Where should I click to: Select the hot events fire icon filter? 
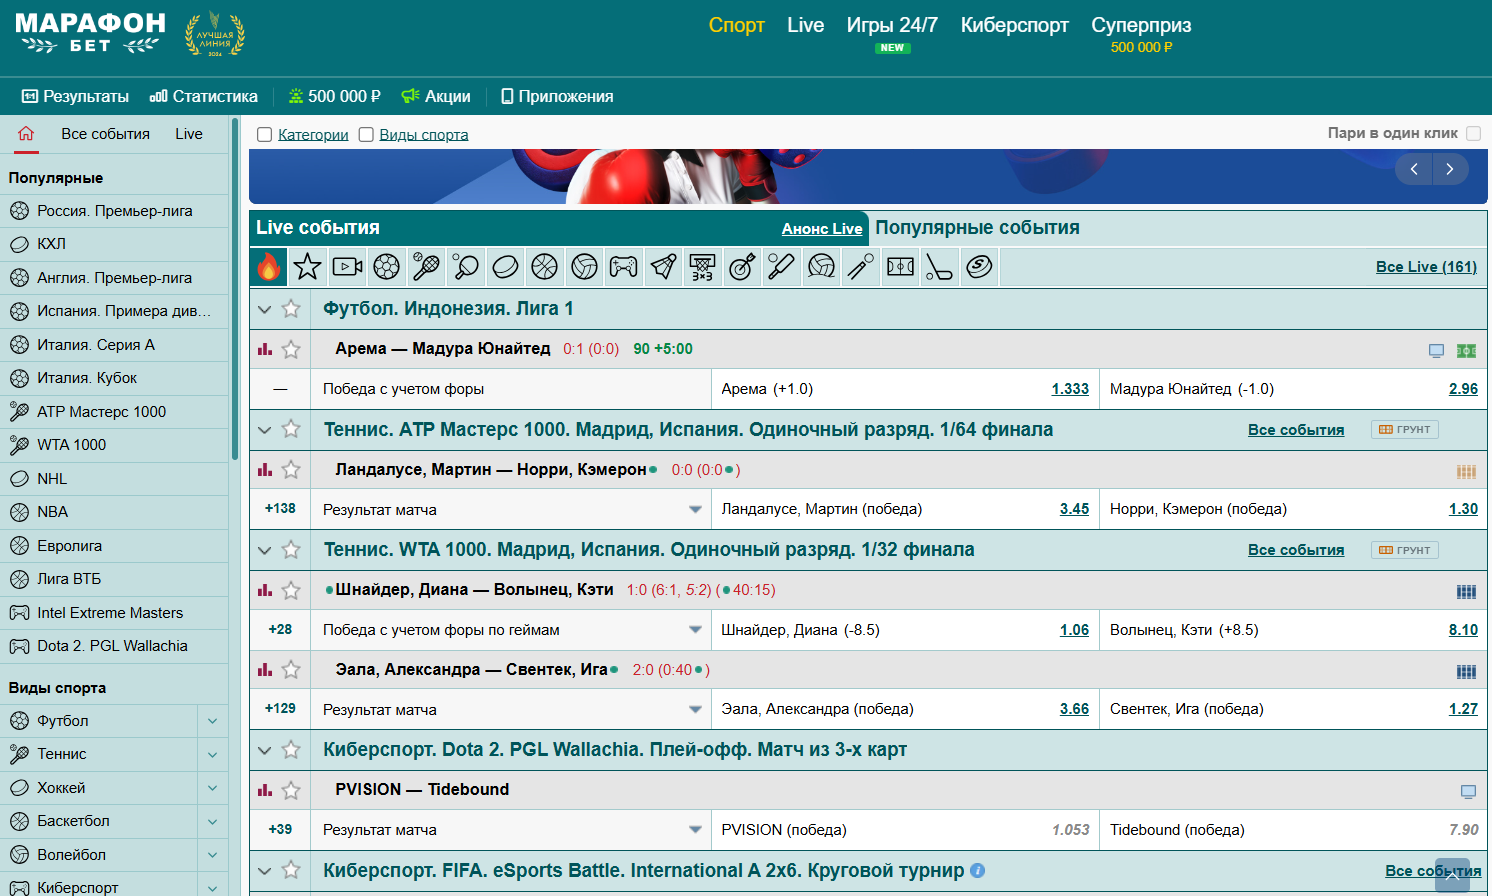268,267
